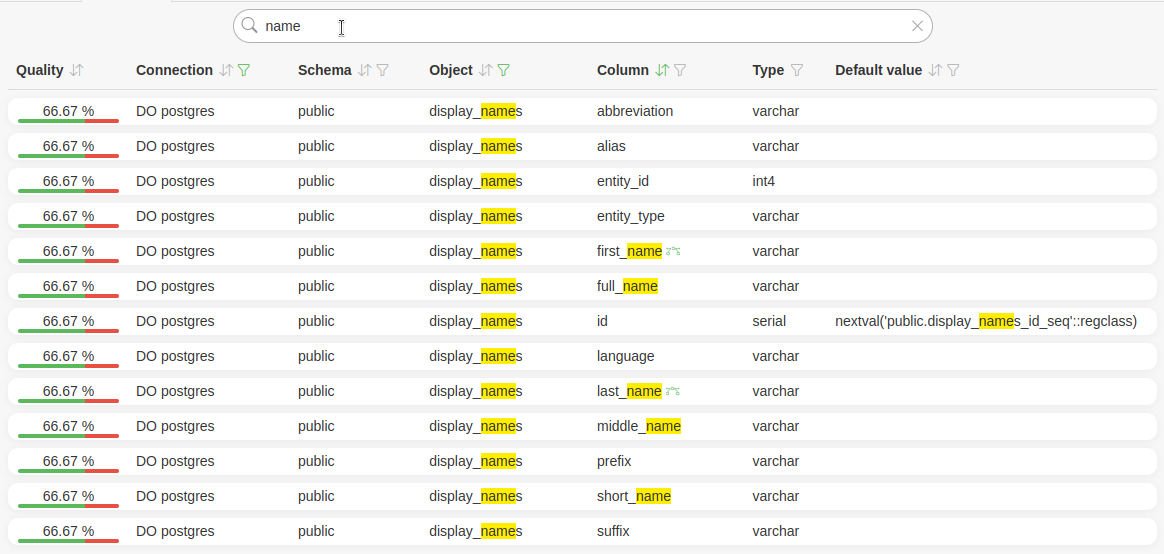
Task: Click the search input containing 'name'
Action: 580,26
